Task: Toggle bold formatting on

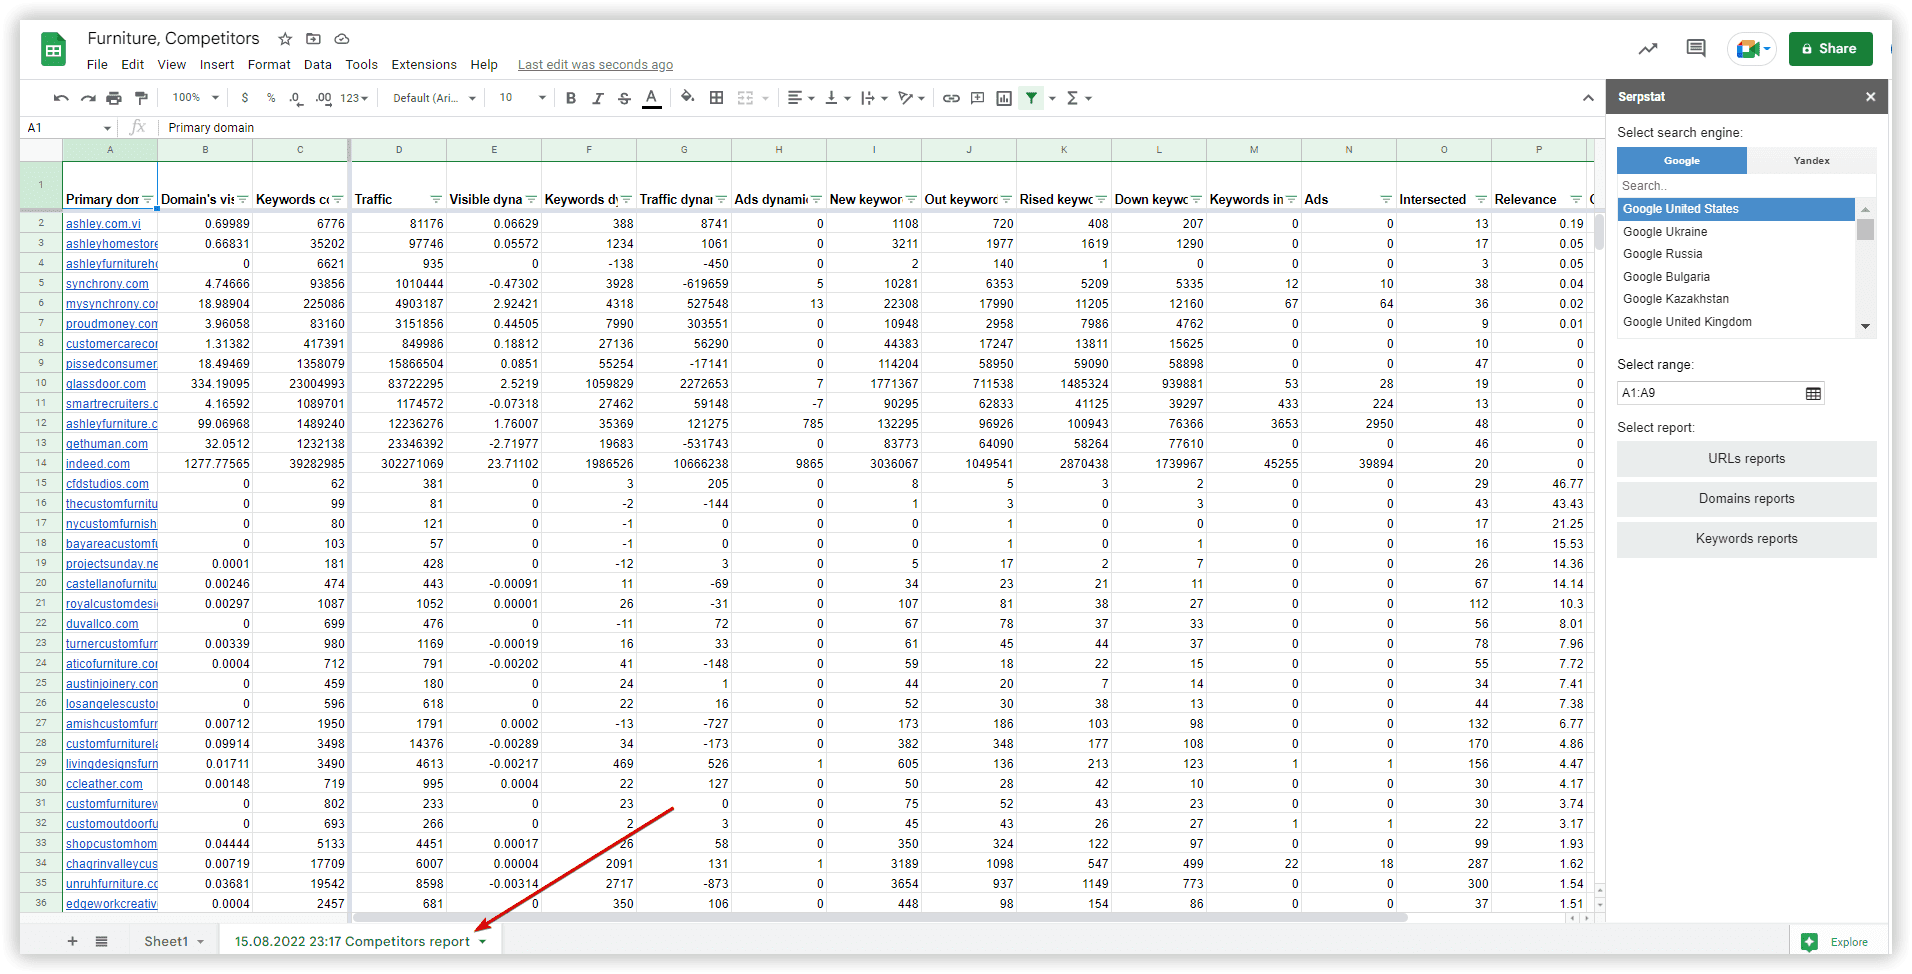Action: [x=571, y=97]
